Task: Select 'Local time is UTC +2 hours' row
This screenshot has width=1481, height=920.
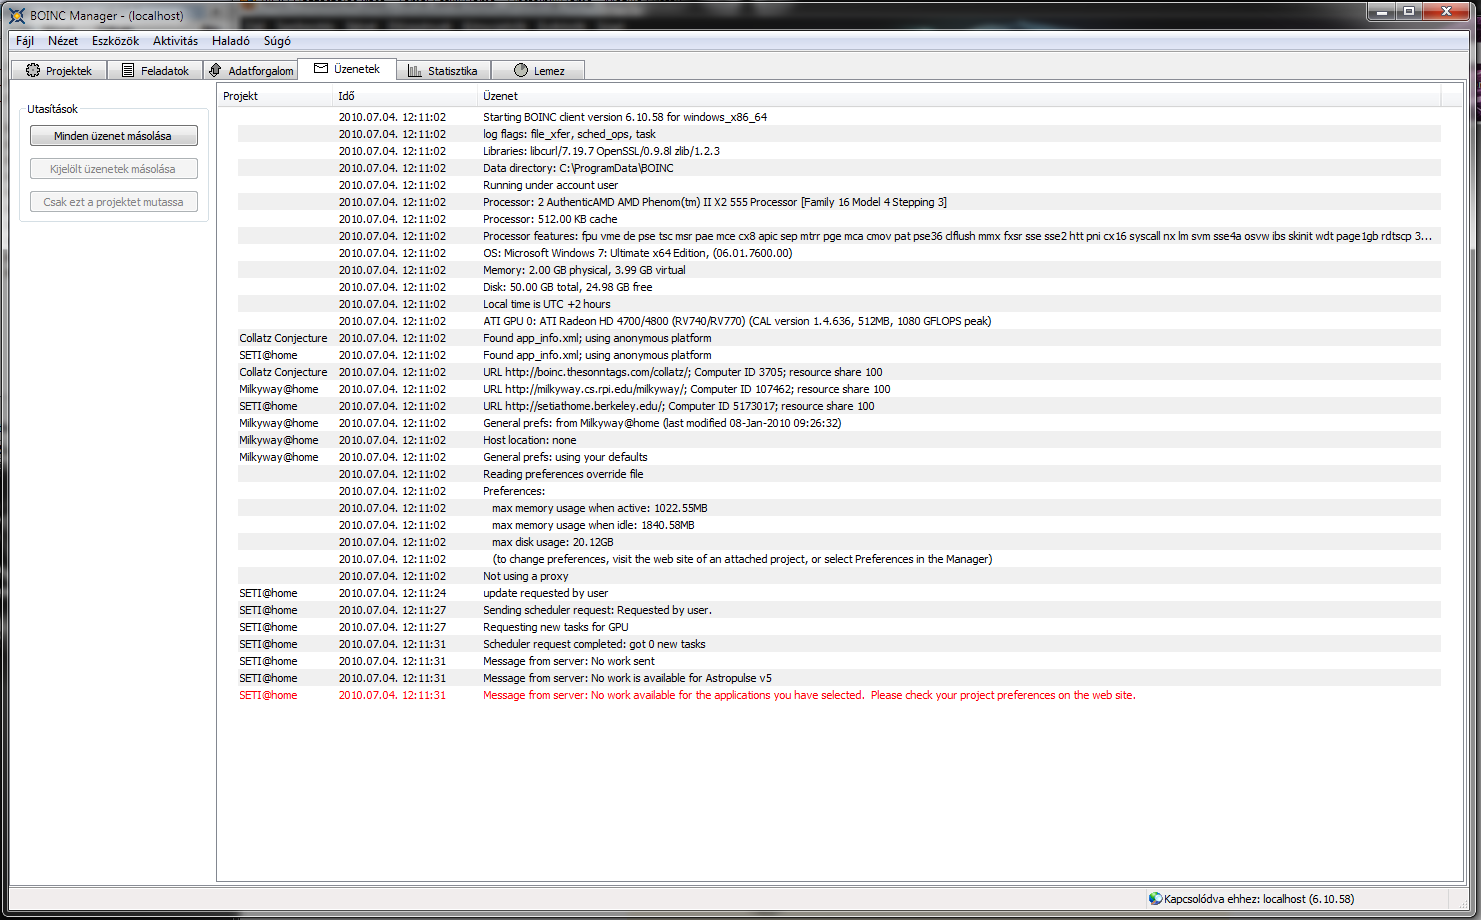Action: (x=839, y=304)
